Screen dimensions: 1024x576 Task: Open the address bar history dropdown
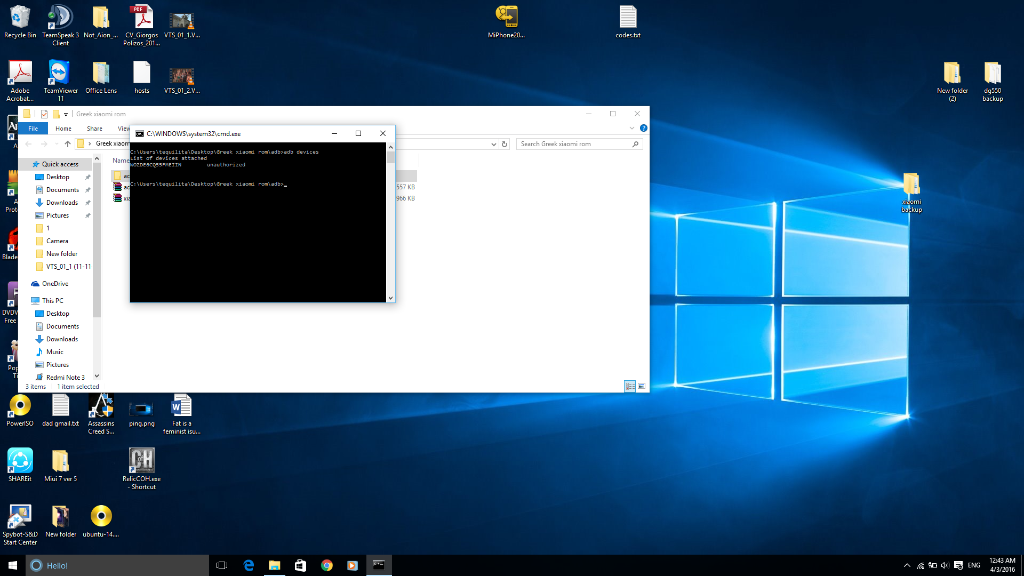click(492, 144)
